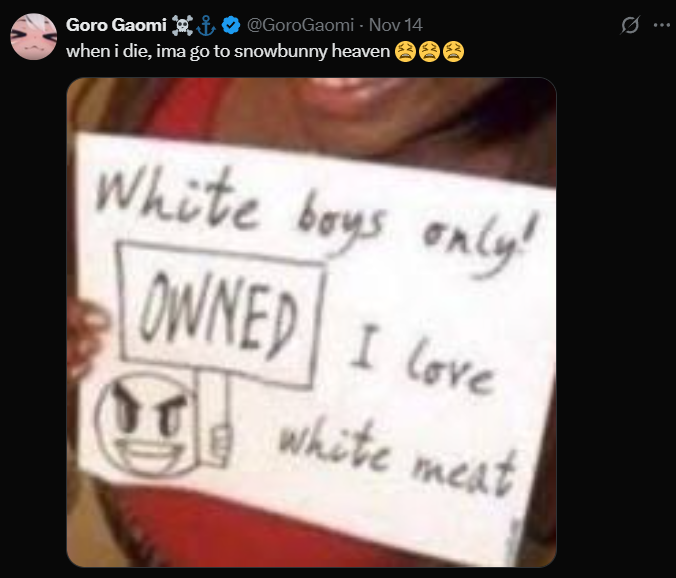The height and width of the screenshot is (578, 676).
Task: Click the last weary face emoji
Action: [453, 51]
